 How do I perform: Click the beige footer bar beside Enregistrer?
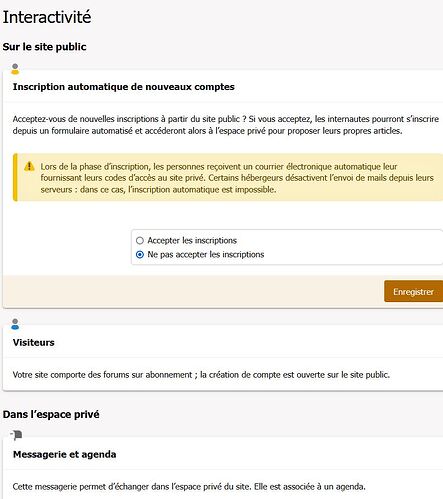[193, 291]
